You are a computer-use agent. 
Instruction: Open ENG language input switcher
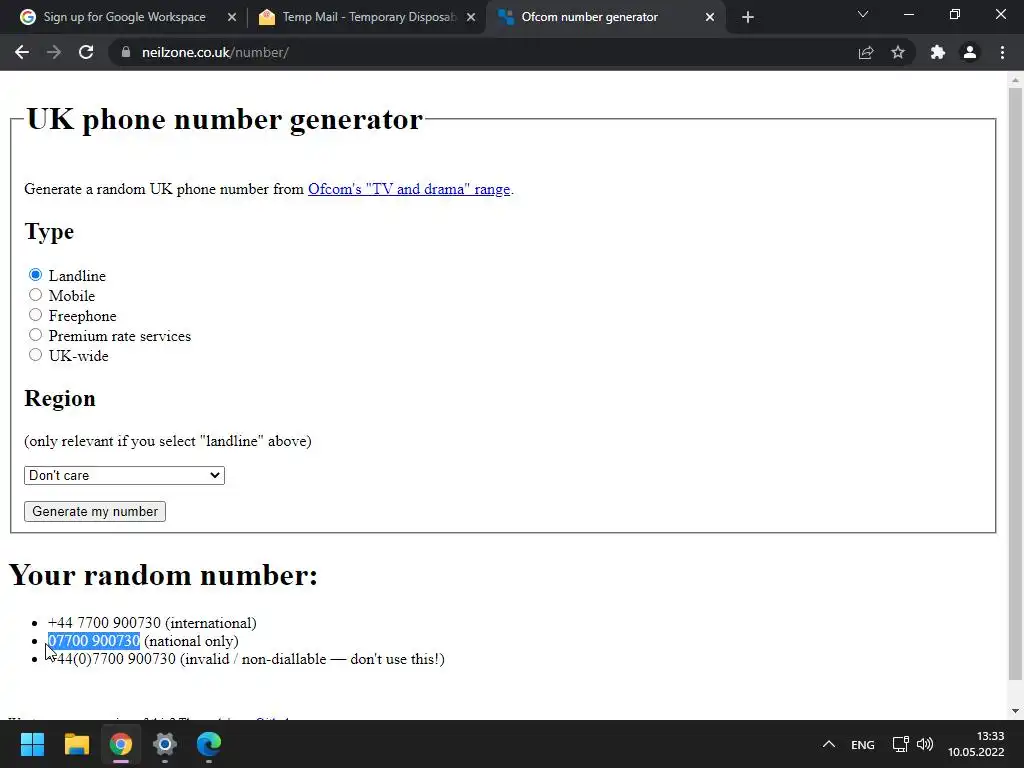tap(863, 744)
